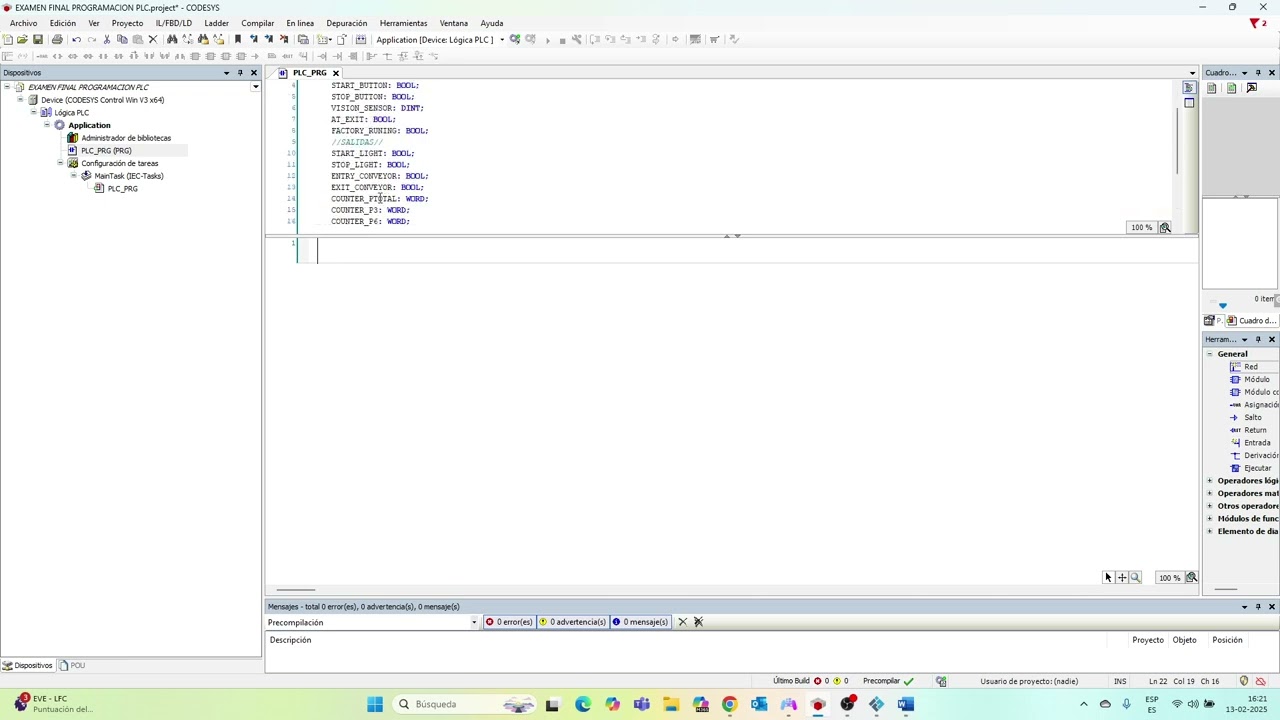This screenshot has width=1280, height=720.
Task: Click the Precompilar status bar button
Action: 888,681
